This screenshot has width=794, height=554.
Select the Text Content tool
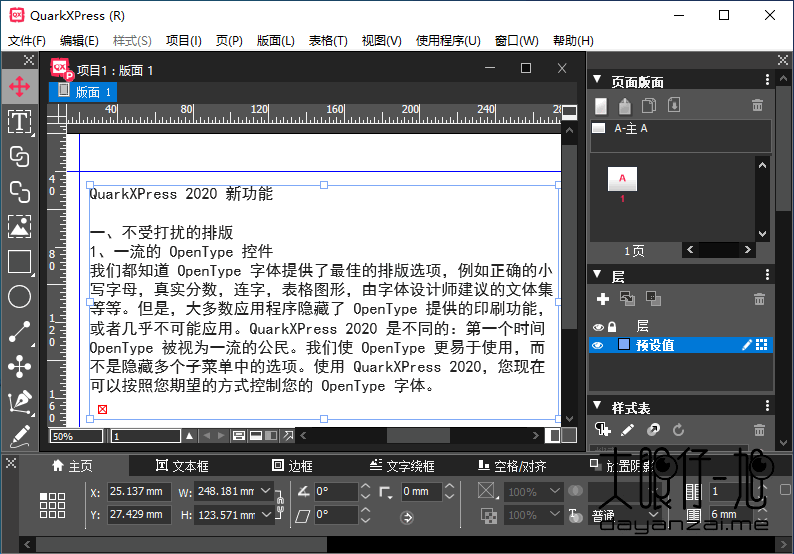(19, 122)
